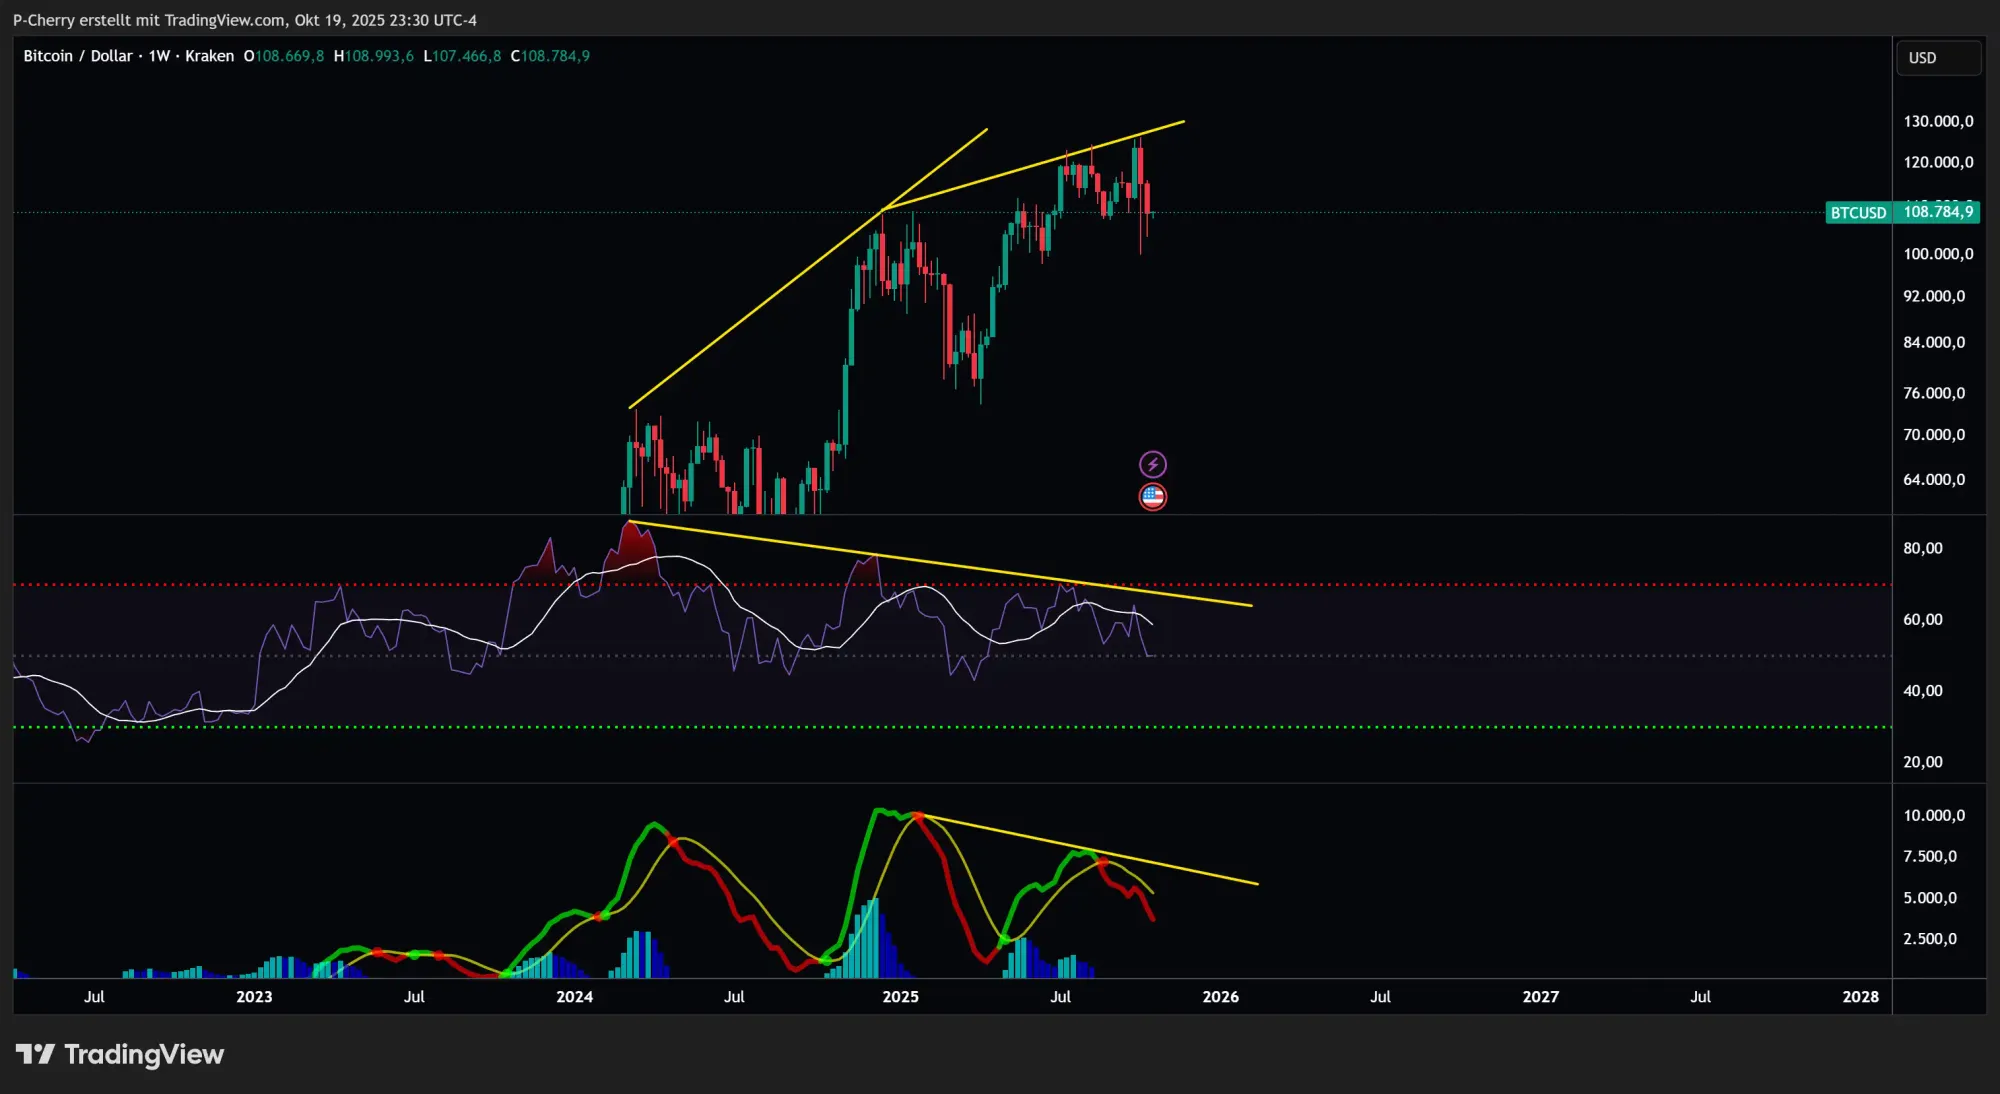Image resolution: width=2000 pixels, height=1094 pixels.
Task: Click the TradingView.com attribution text in header
Action: 224,20
